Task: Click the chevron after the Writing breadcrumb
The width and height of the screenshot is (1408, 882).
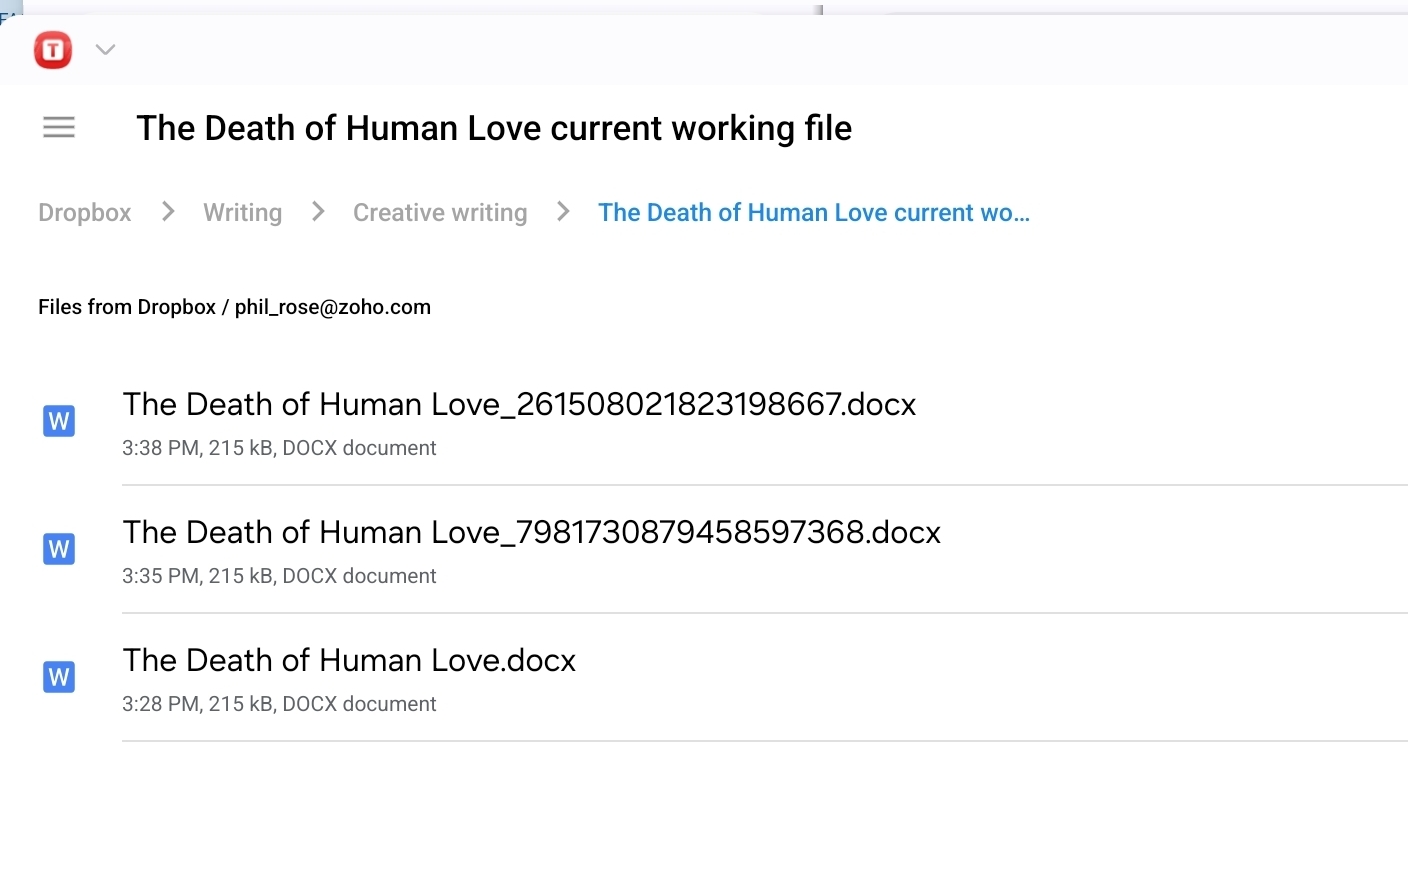Action: 318,212
